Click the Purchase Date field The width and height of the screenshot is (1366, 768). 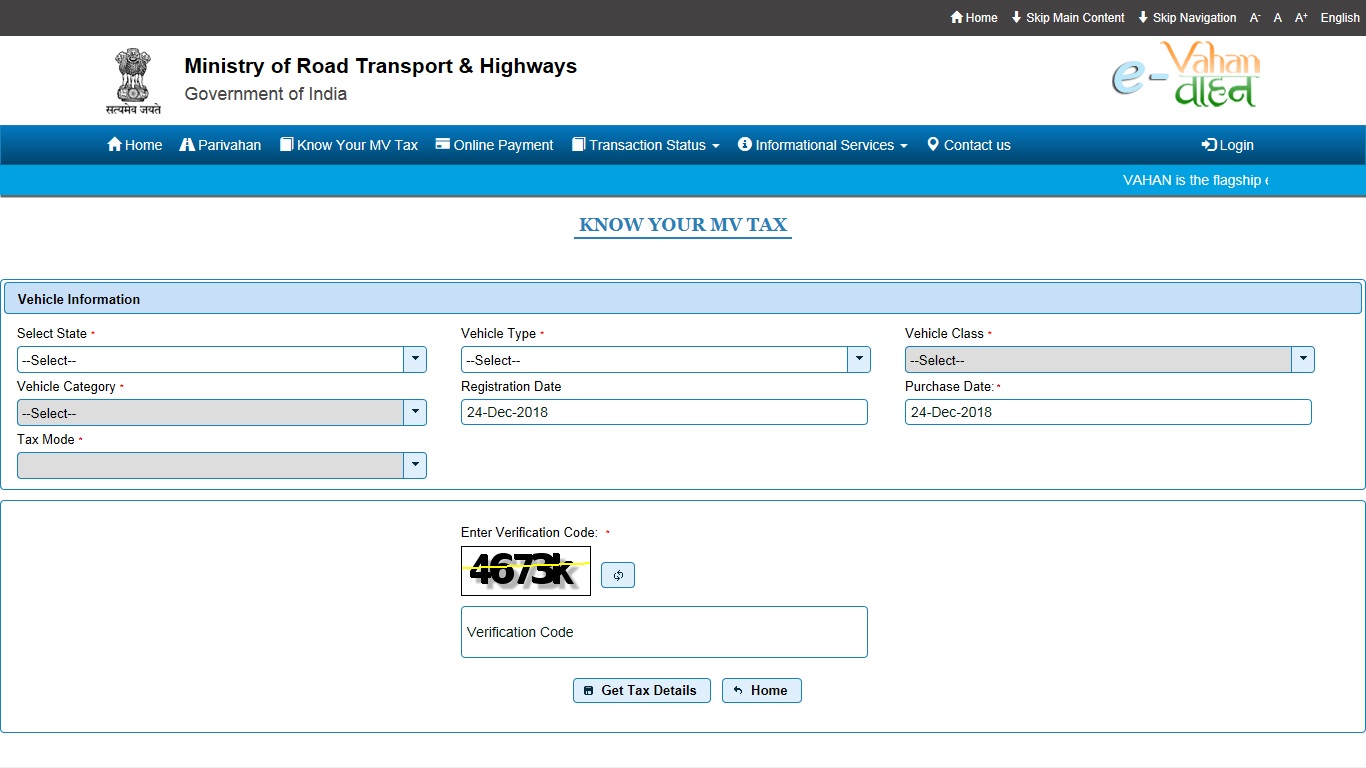coord(1107,412)
